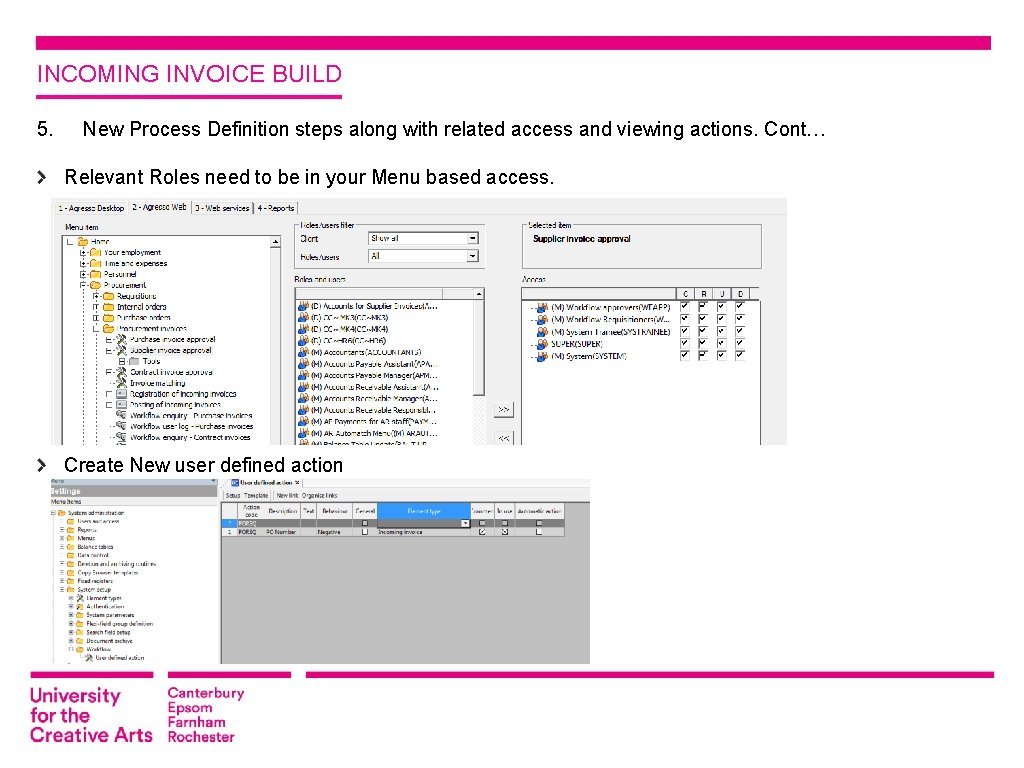Click the Invoice matching step icon

[122, 383]
